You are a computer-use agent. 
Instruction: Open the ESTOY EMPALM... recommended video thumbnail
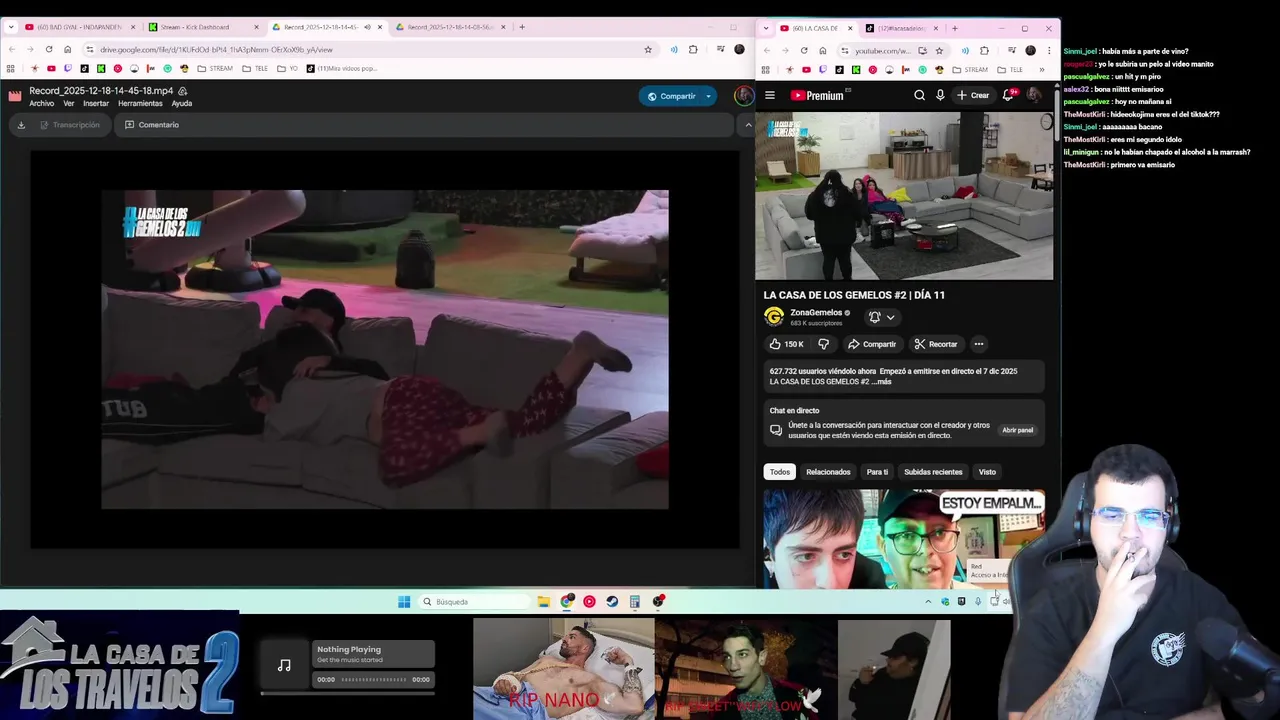click(904, 539)
